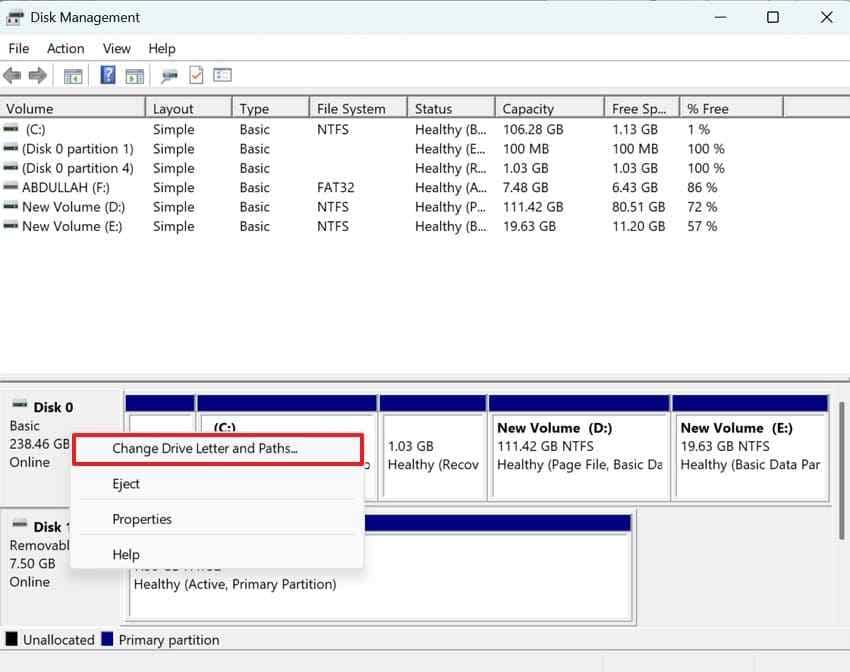Select the 1.03 GB recovery partition block
Image resolution: width=850 pixels, height=672 pixels.
pyautogui.click(x=433, y=447)
